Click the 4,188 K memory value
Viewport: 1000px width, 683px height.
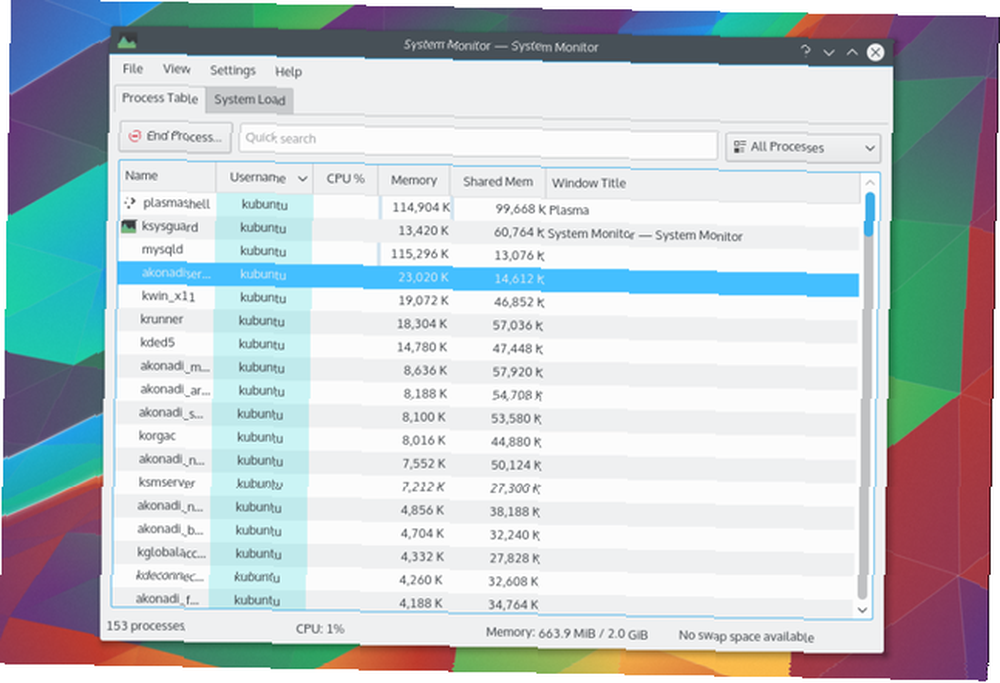420,603
